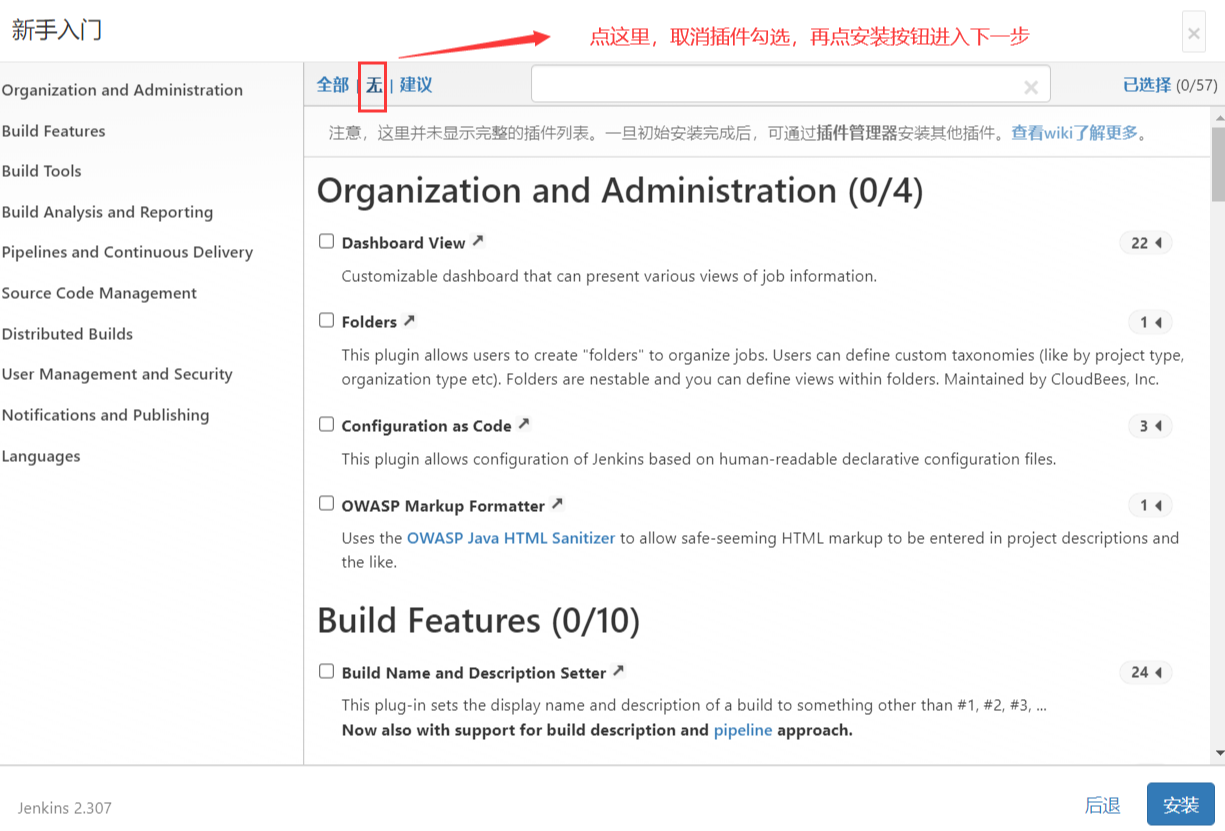Jump to Source Code Management category
The image size is (1225, 831).
click(x=99, y=293)
